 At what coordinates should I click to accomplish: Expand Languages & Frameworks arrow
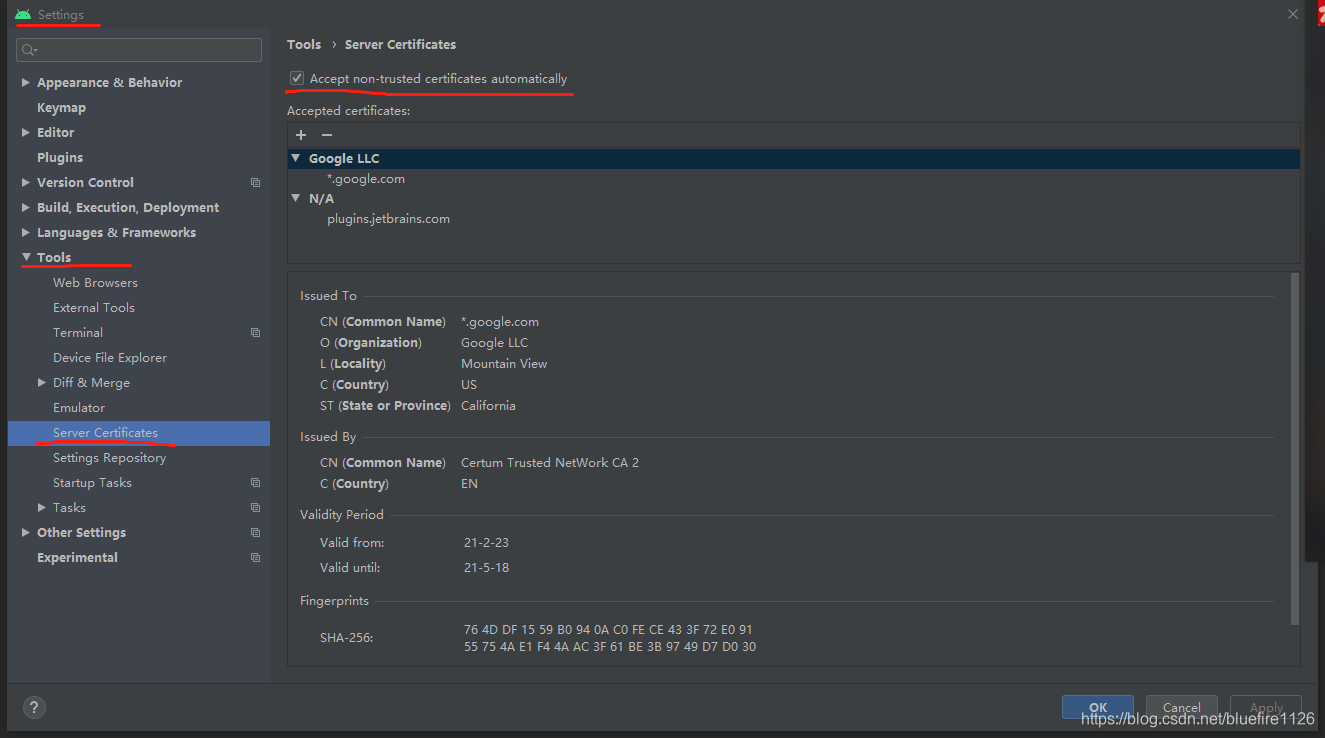[x=26, y=233]
